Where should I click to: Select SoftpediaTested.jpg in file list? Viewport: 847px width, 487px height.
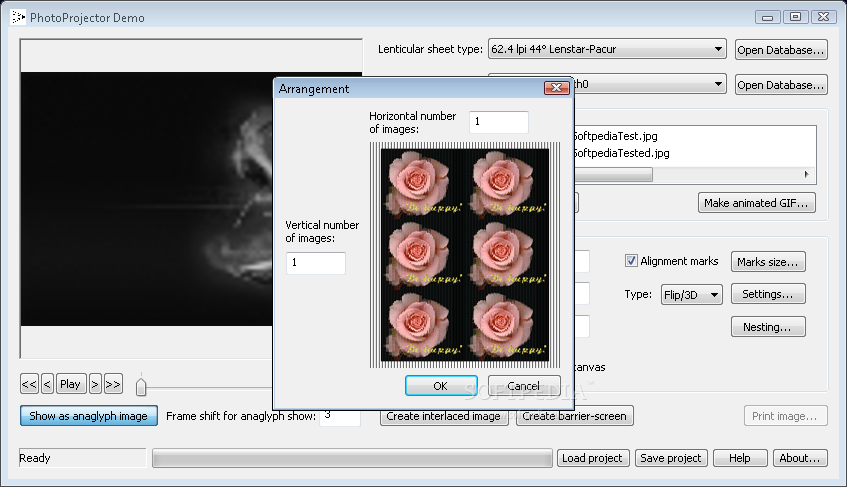[621, 153]
